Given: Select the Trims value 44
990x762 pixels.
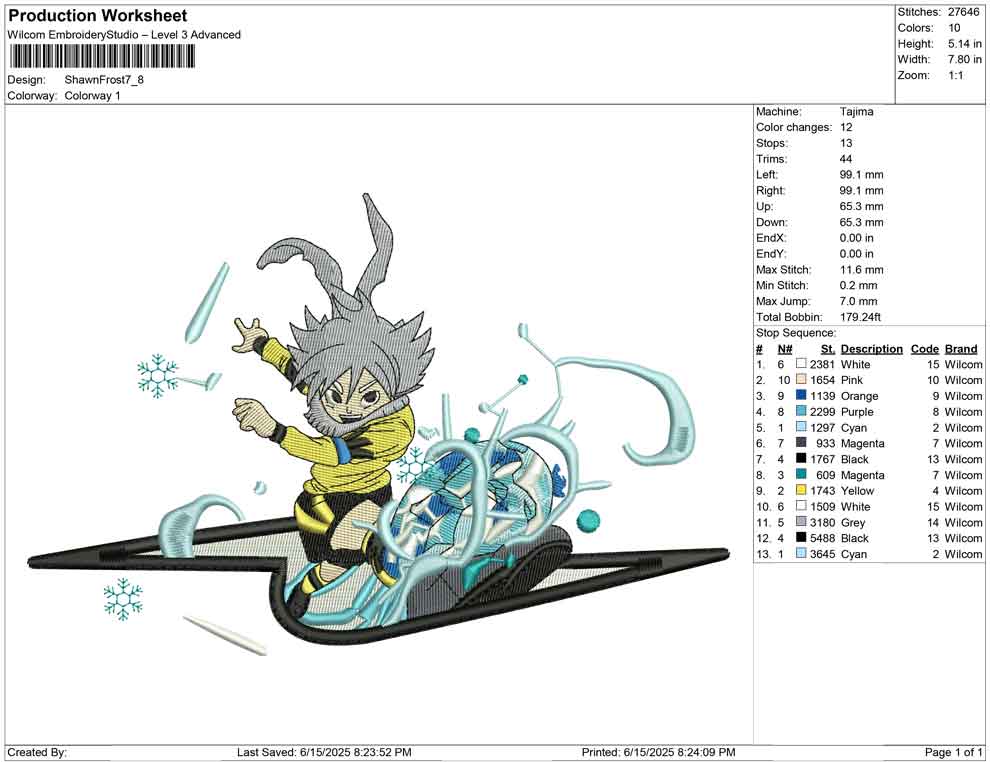Looking at the screenshot, I should pyautogui.click(x=846, y=158).
